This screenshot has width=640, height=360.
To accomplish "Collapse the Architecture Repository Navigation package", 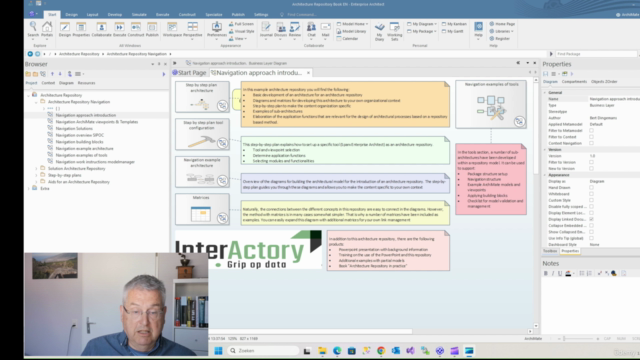I will 36,102.
